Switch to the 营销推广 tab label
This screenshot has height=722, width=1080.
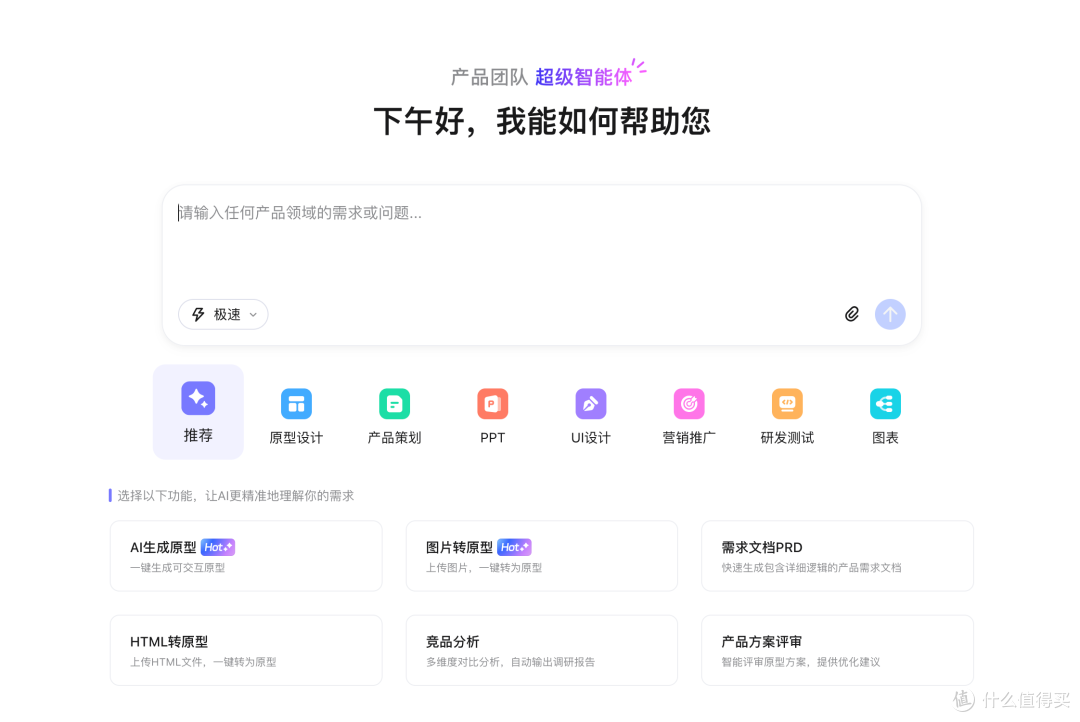(x=689, y=437)
